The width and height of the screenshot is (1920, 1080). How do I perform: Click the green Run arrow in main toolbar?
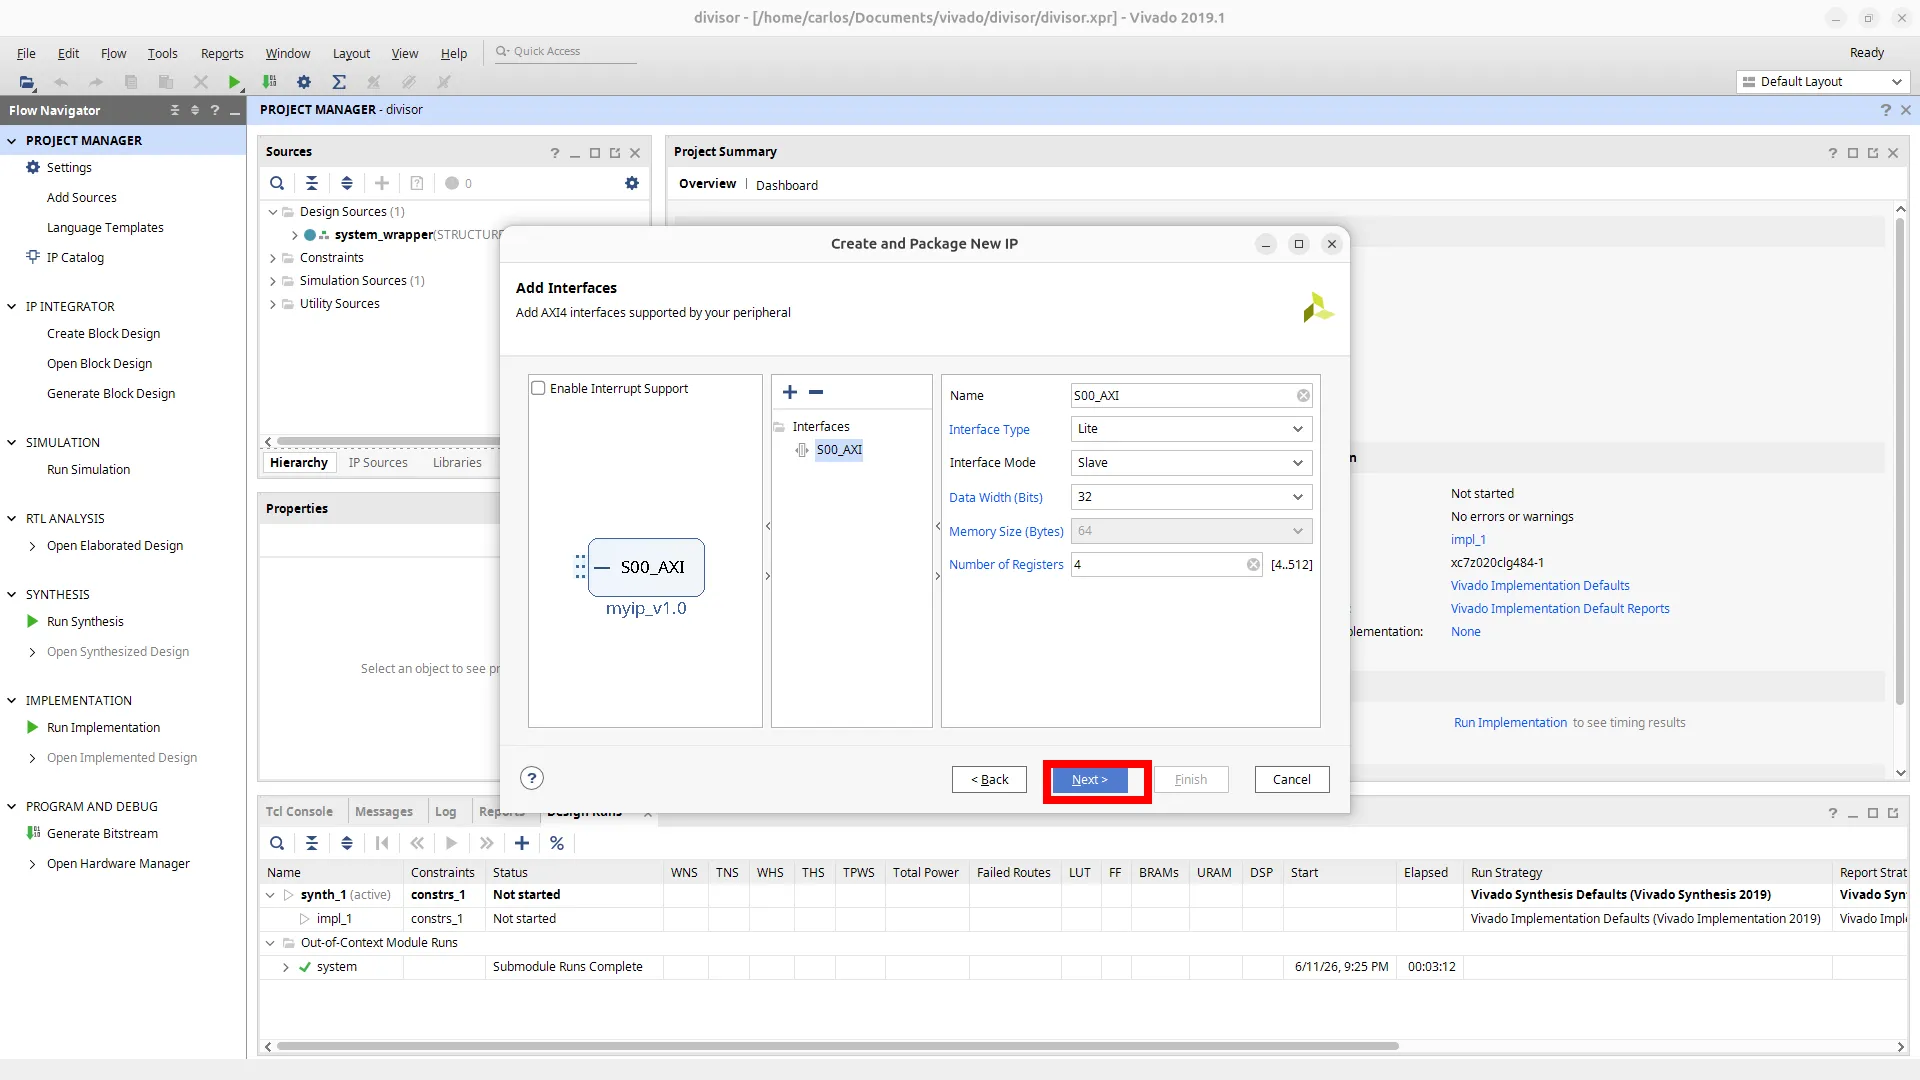[x=234, y=82]
